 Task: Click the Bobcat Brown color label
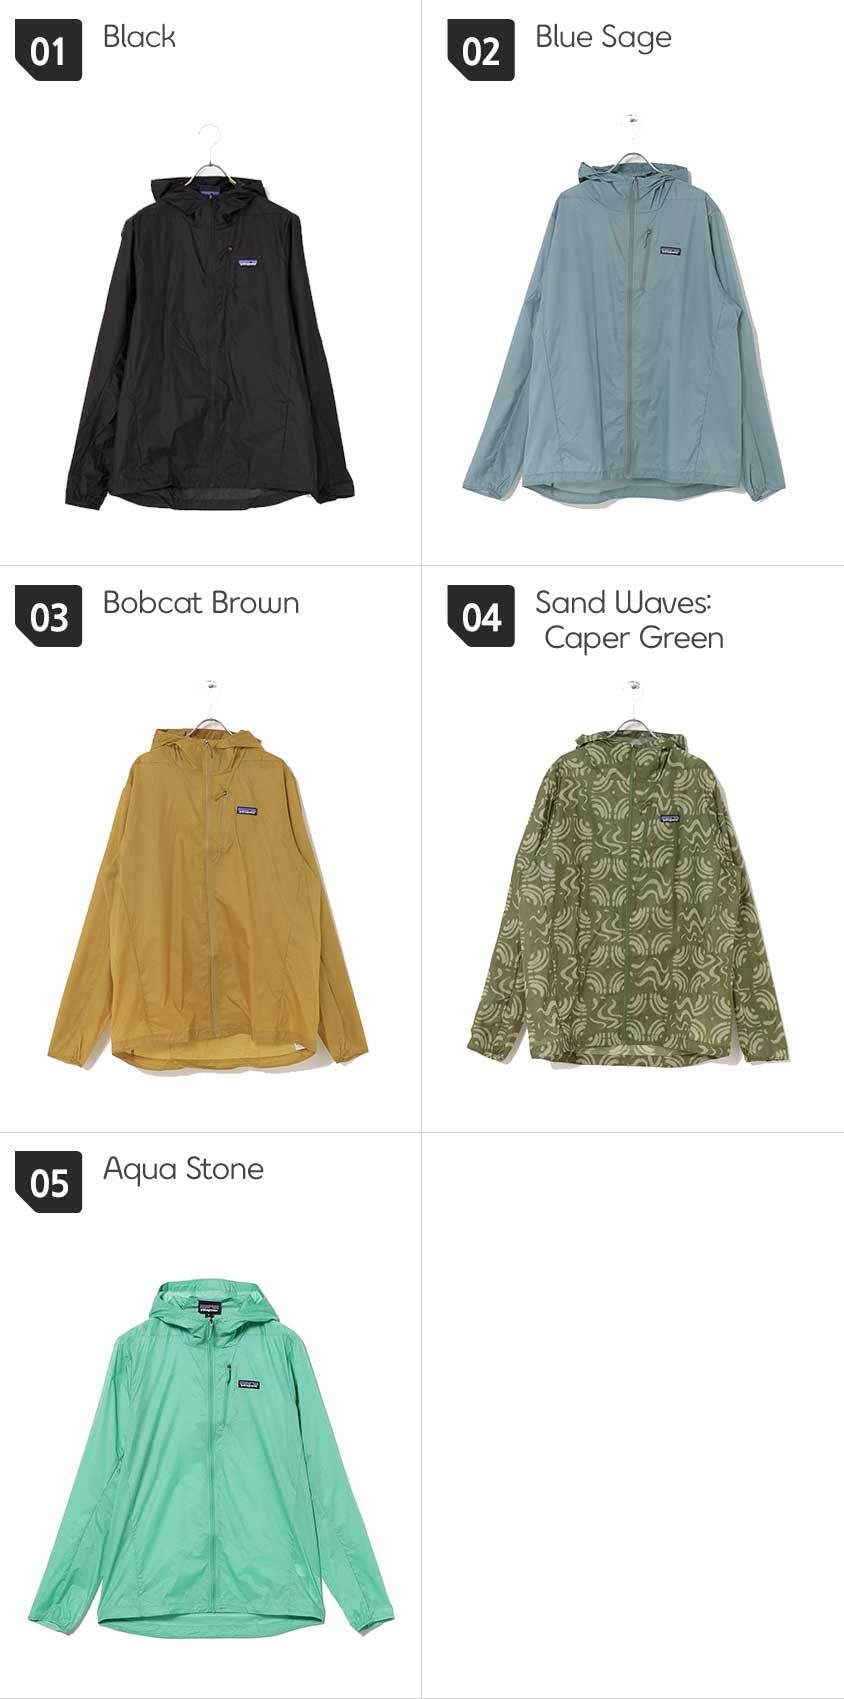pyautogui.click(x=201, y=603)
